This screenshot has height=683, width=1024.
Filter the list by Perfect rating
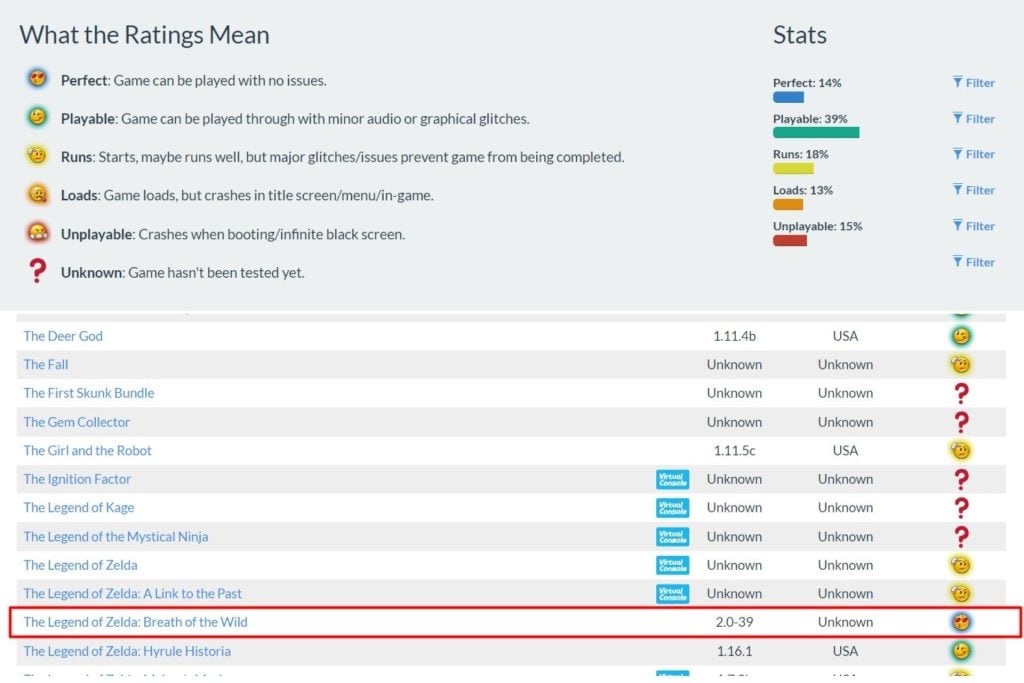(974, 83)
